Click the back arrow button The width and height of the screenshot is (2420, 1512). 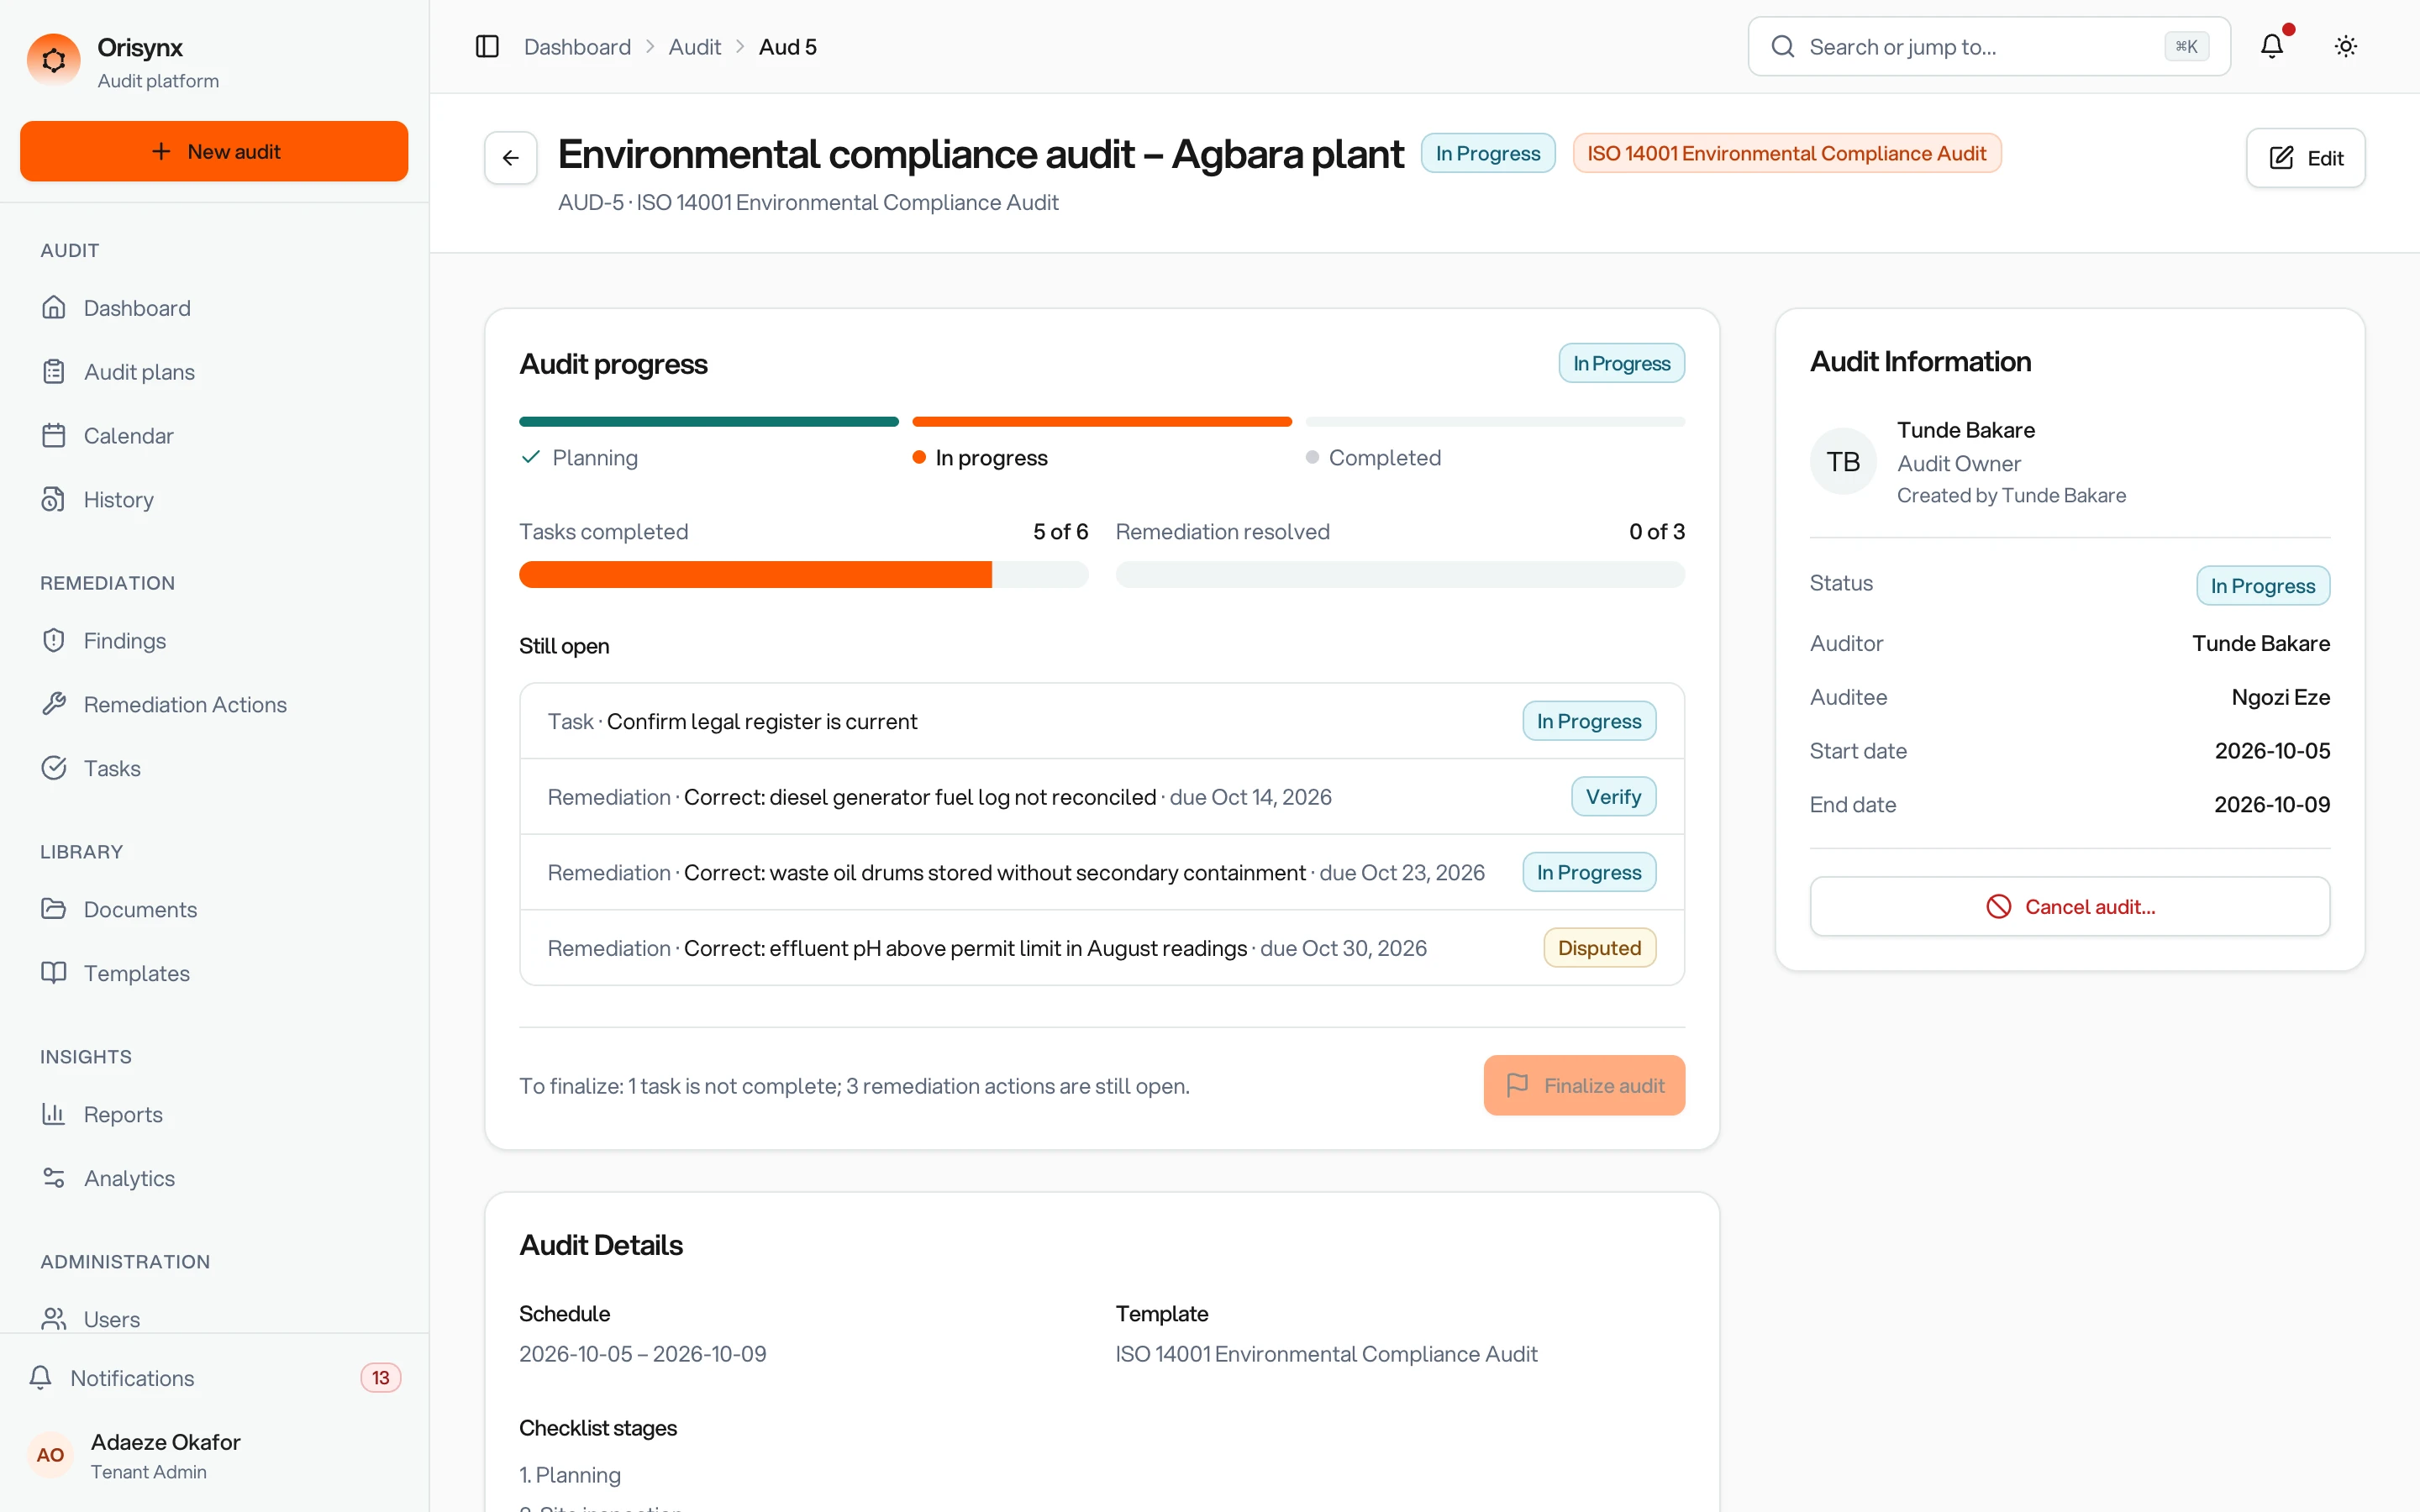(x=511, y=158)
